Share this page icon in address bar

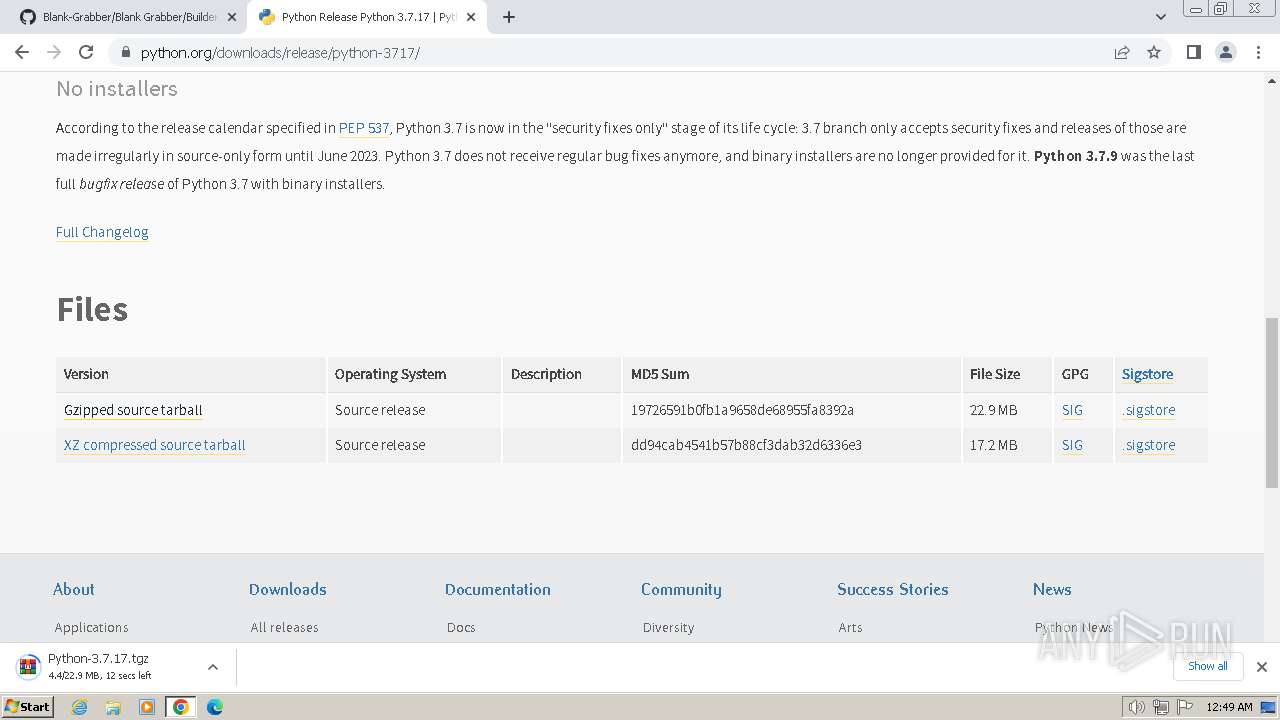[1122, 52]
